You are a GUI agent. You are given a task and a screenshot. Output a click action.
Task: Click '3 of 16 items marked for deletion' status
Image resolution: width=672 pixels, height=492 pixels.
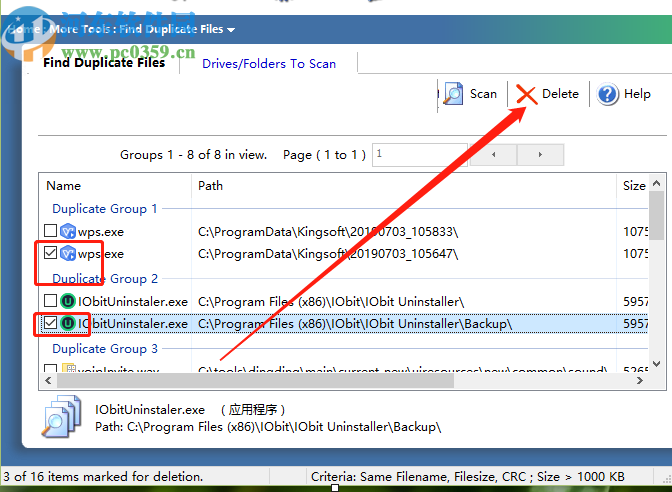pyautogui.click(x=103, y=477)
